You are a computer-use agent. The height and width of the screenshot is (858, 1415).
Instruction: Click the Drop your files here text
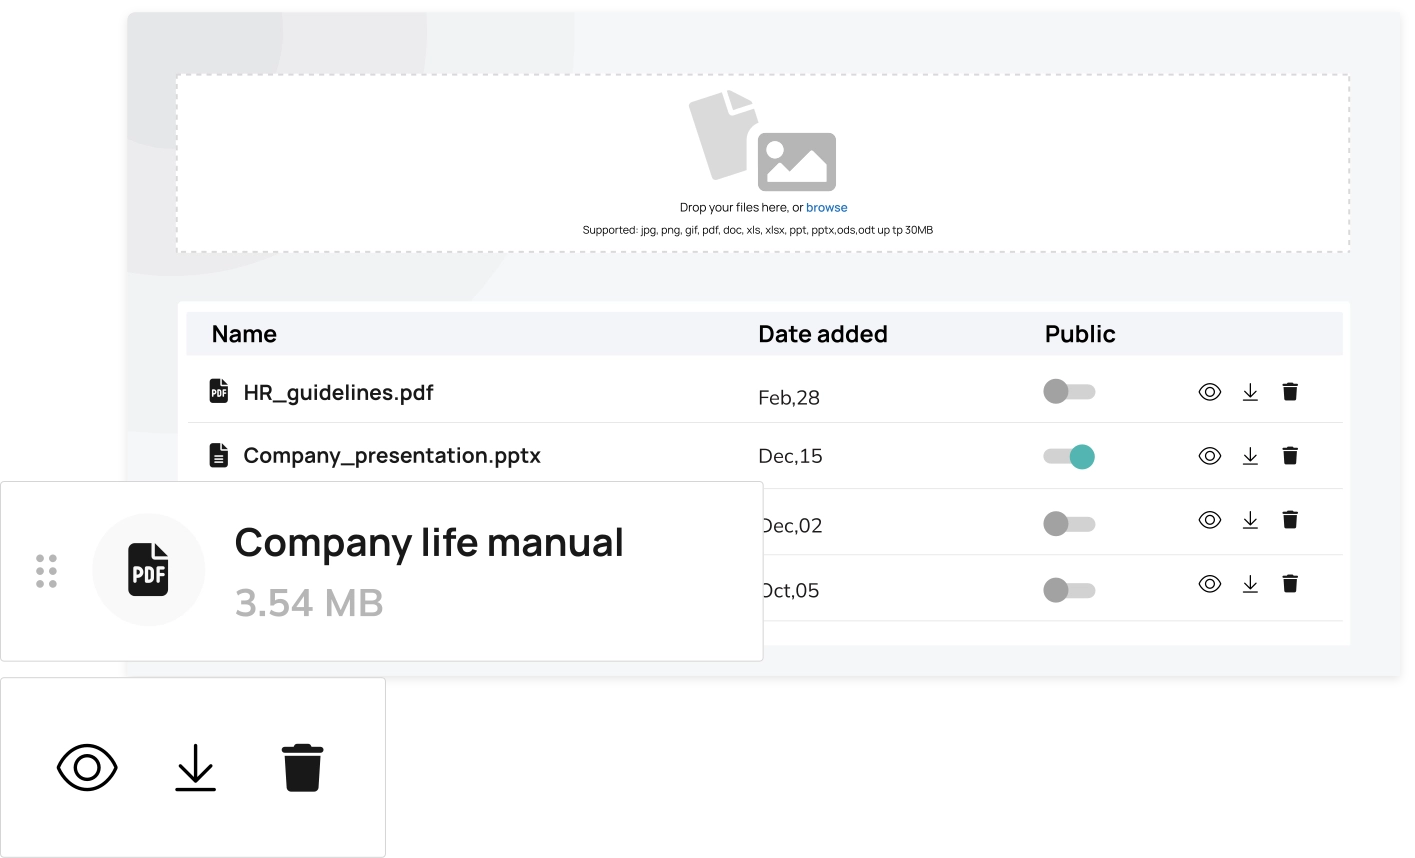pos(741,208)
